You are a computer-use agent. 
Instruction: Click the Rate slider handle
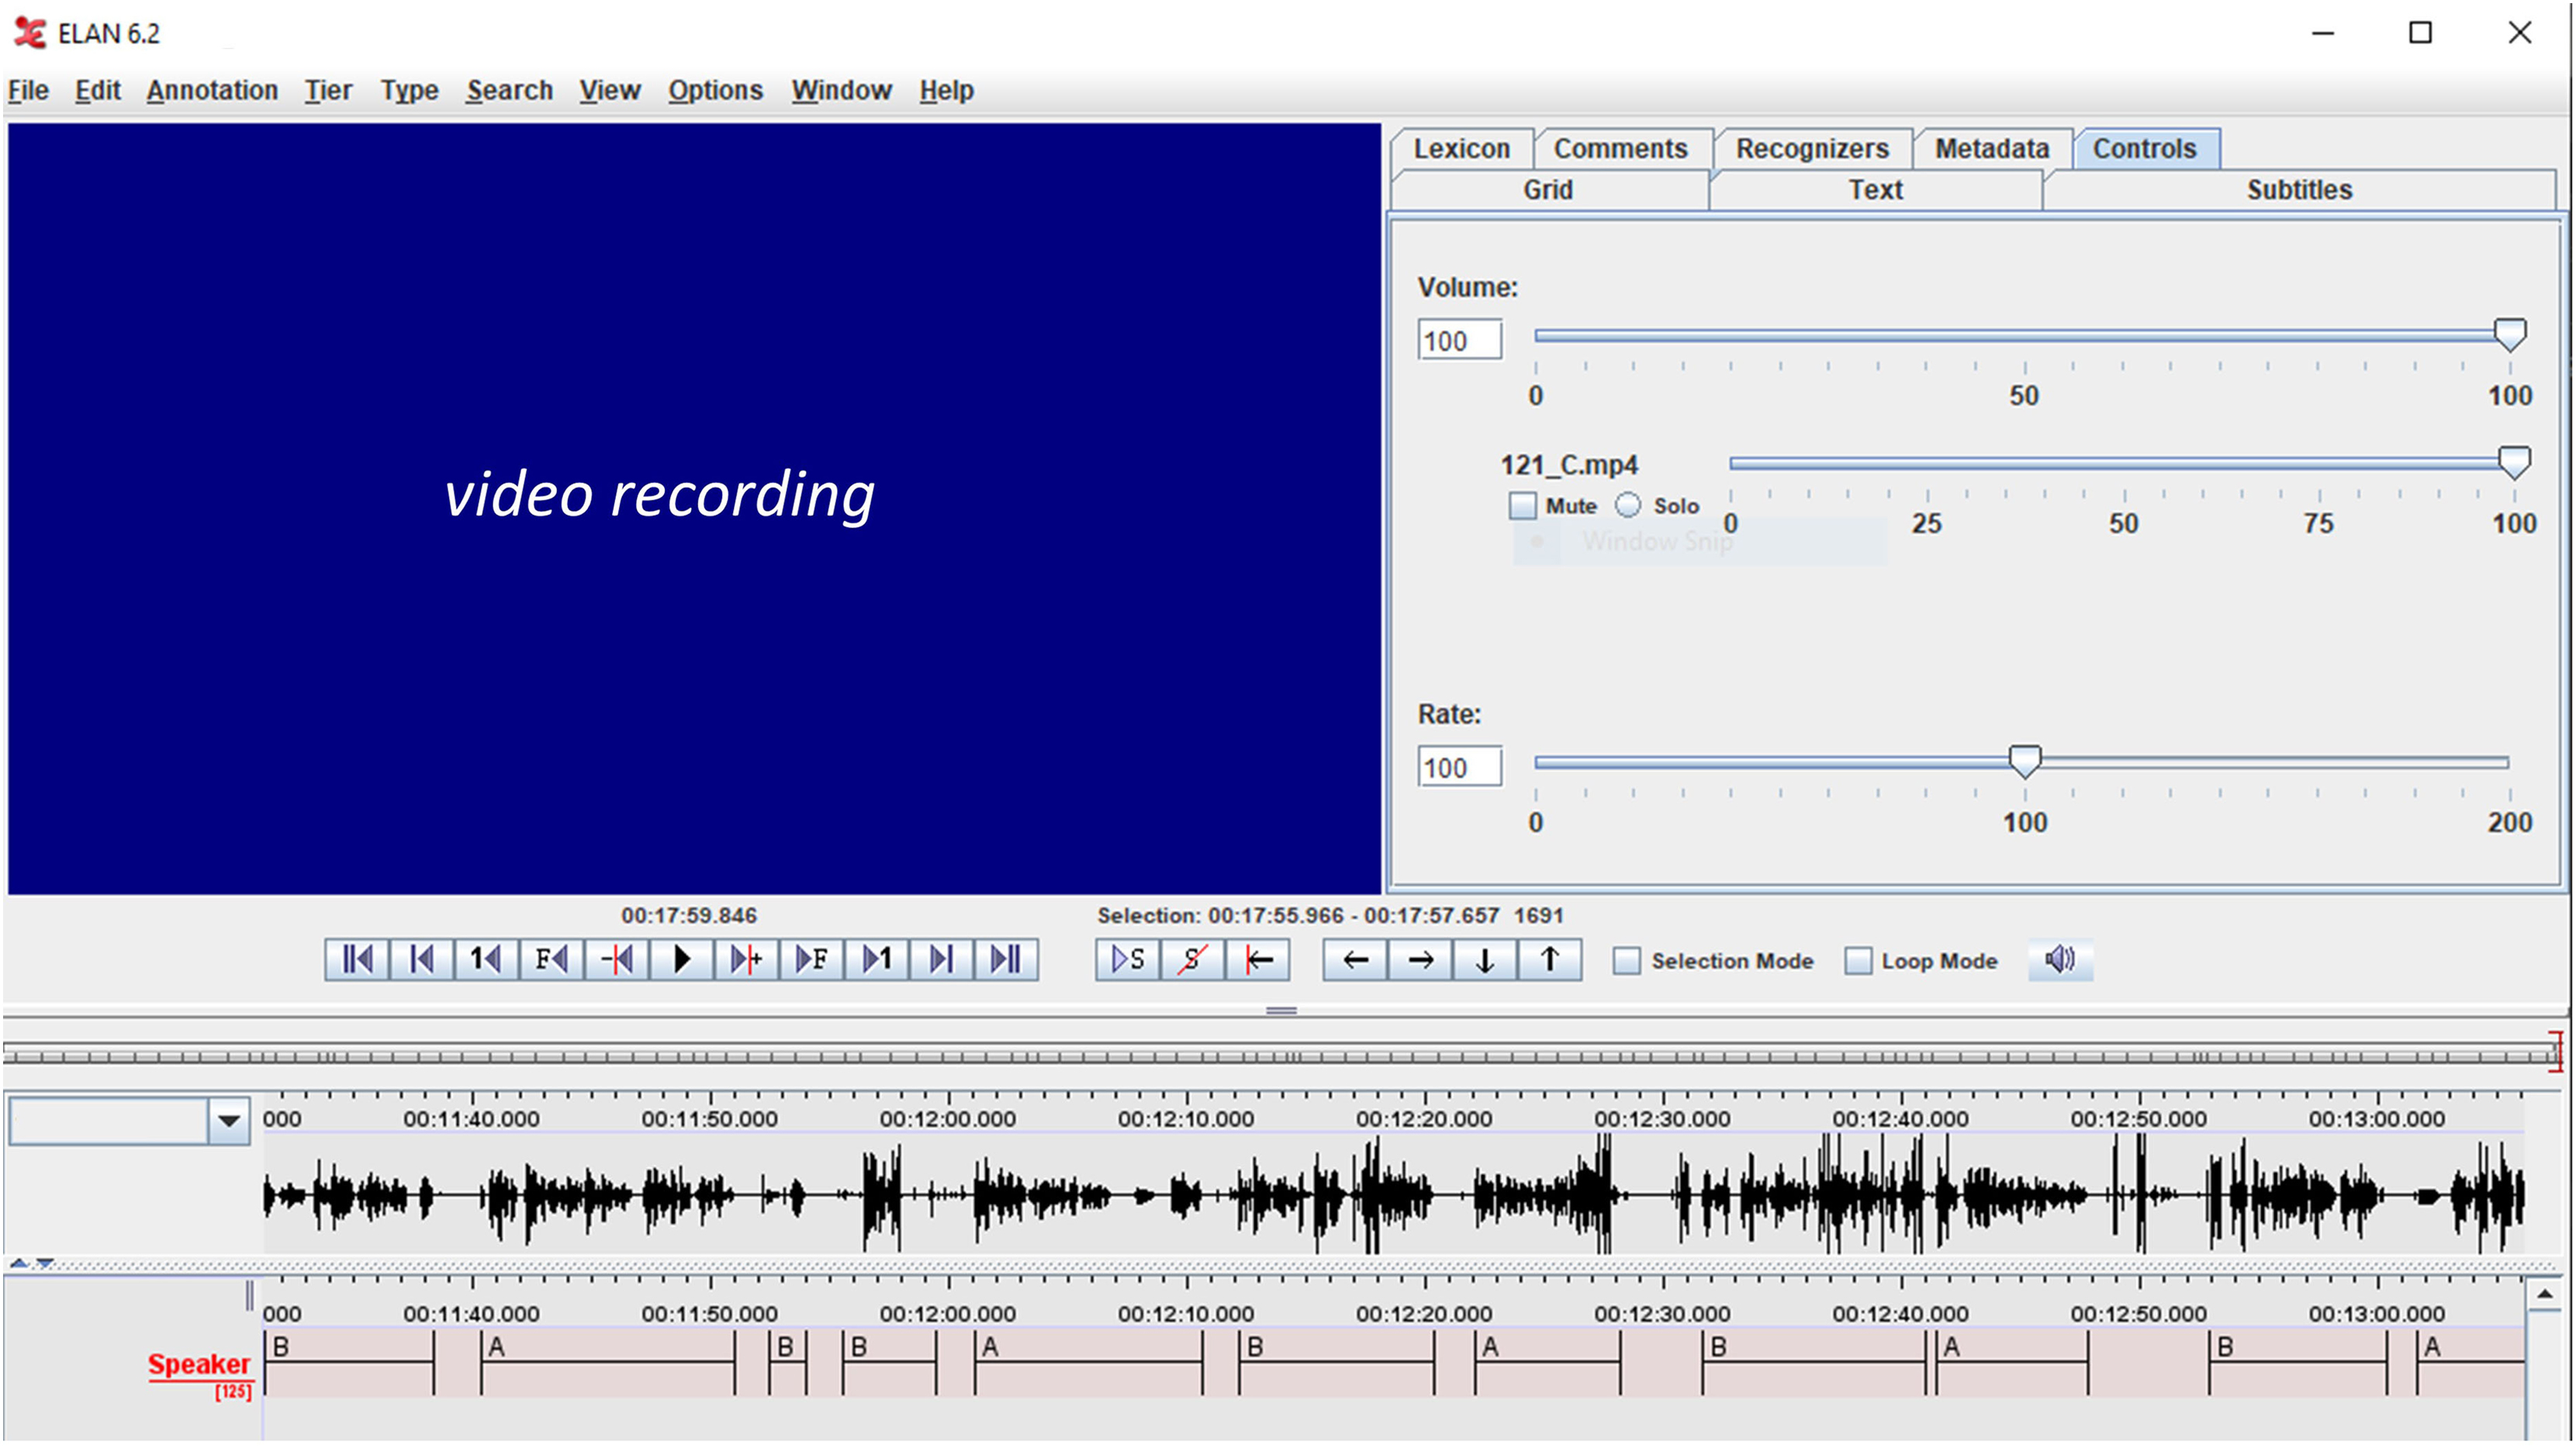(2024, 762)
